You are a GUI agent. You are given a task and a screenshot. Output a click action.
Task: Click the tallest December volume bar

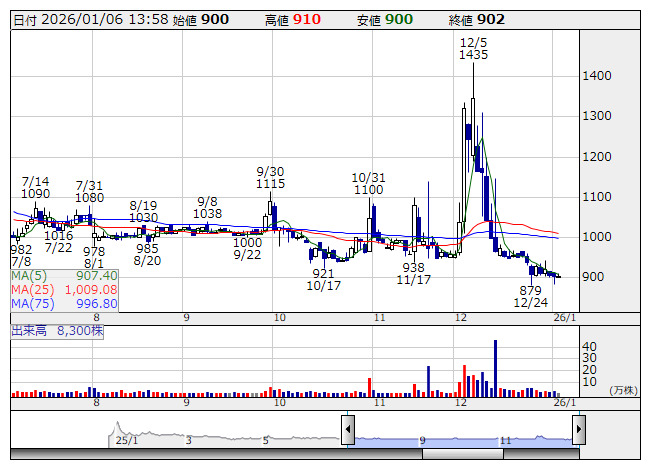coord(495,367)
